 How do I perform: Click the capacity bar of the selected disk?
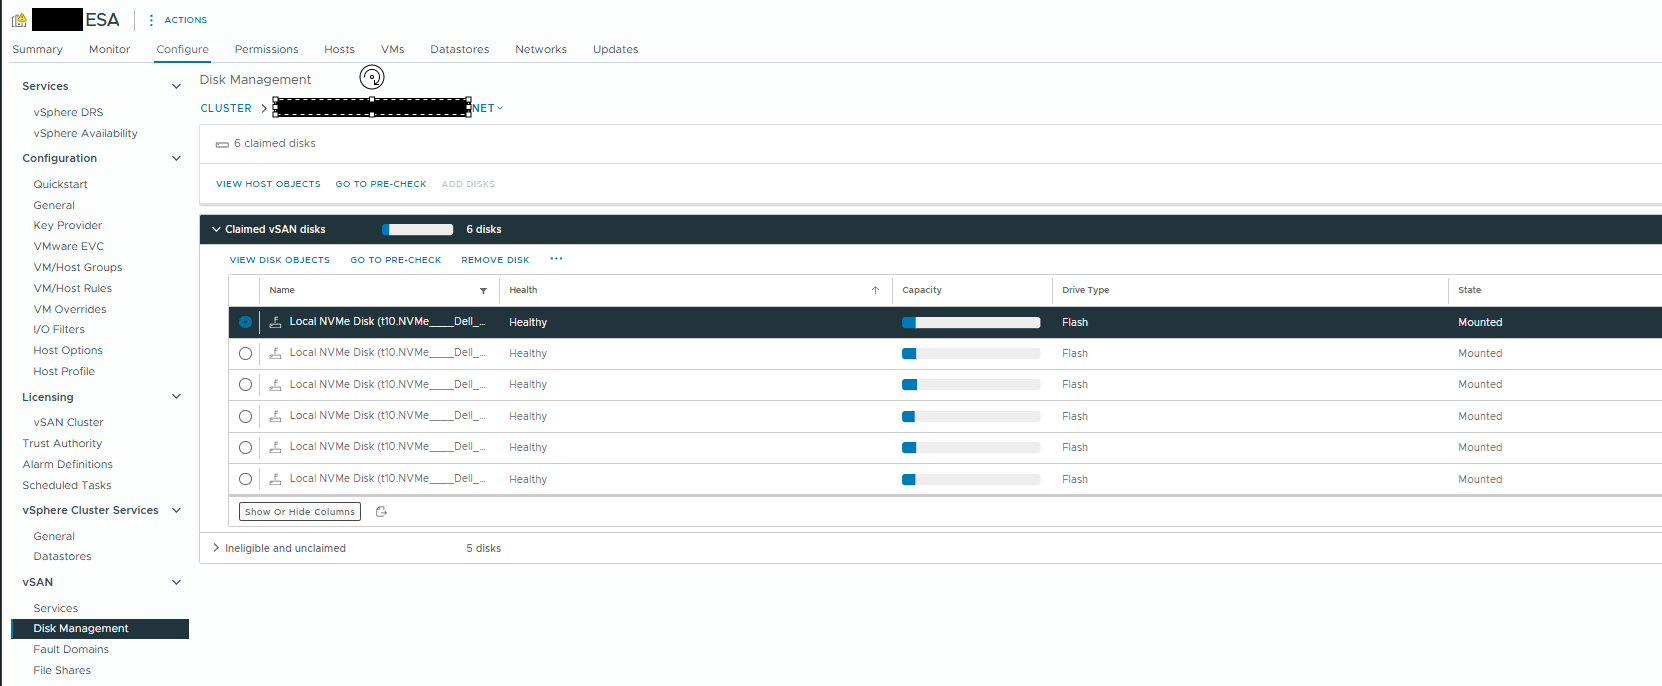tap(970, 323)
